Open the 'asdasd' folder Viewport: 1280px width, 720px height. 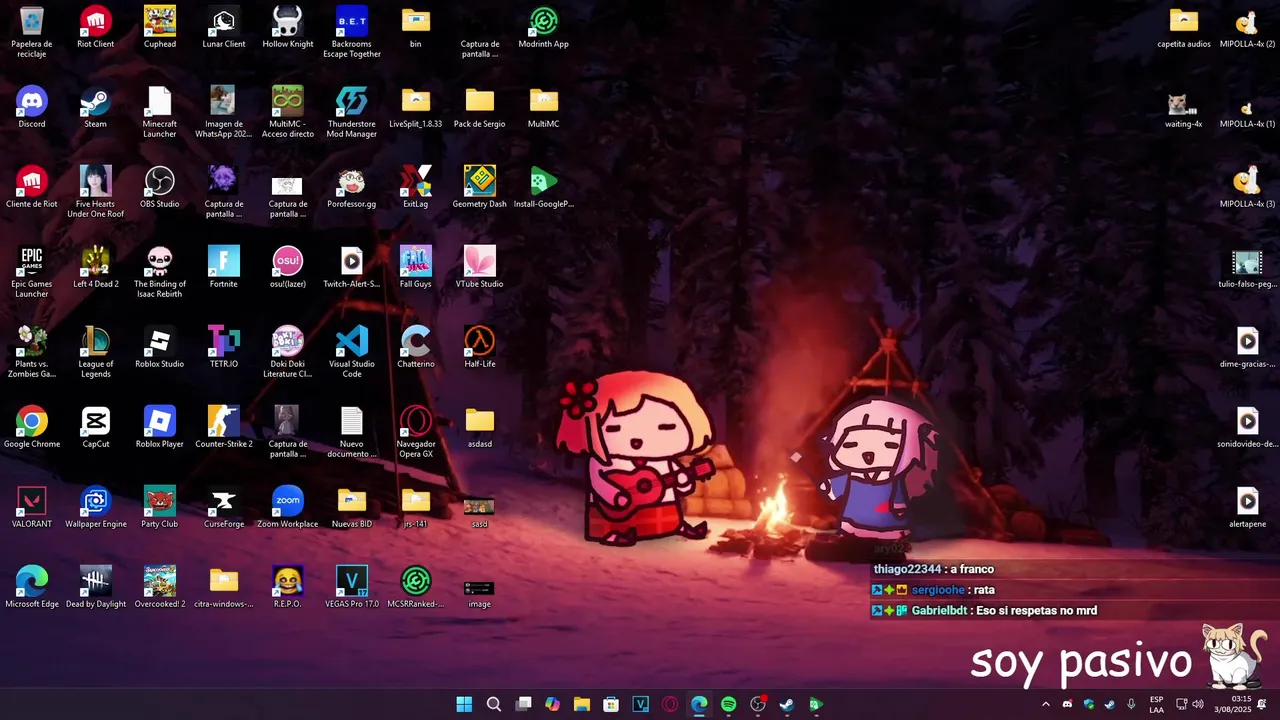click(x=480, y=427)
